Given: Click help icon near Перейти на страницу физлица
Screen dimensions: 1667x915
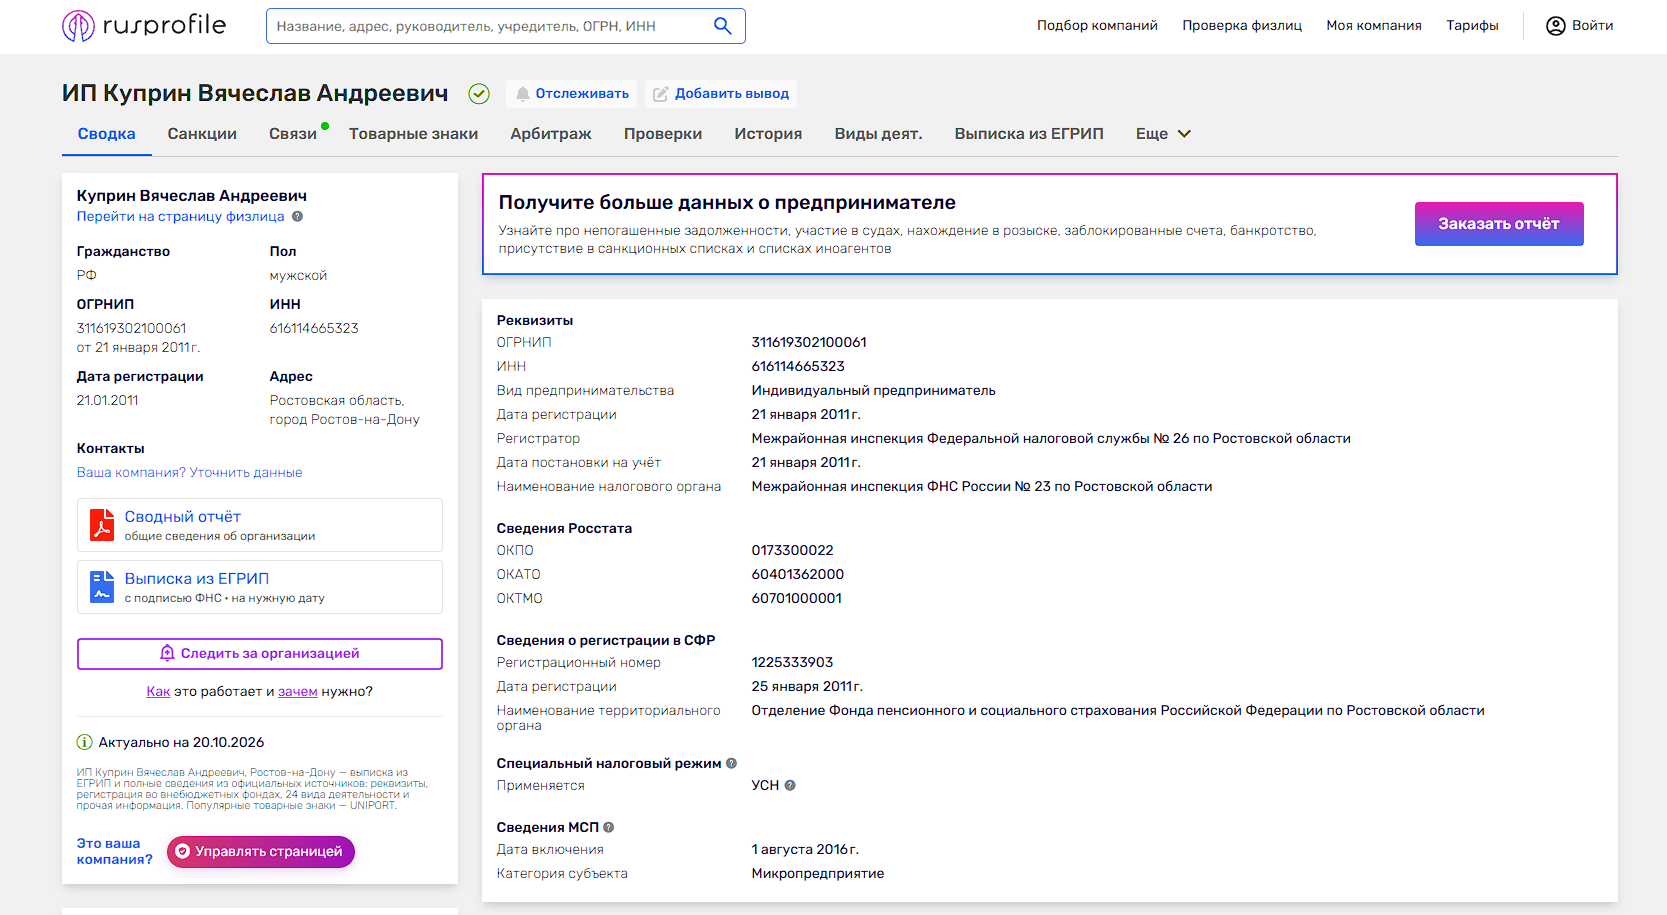Looking at the screenshot, I should pos(297,216).
